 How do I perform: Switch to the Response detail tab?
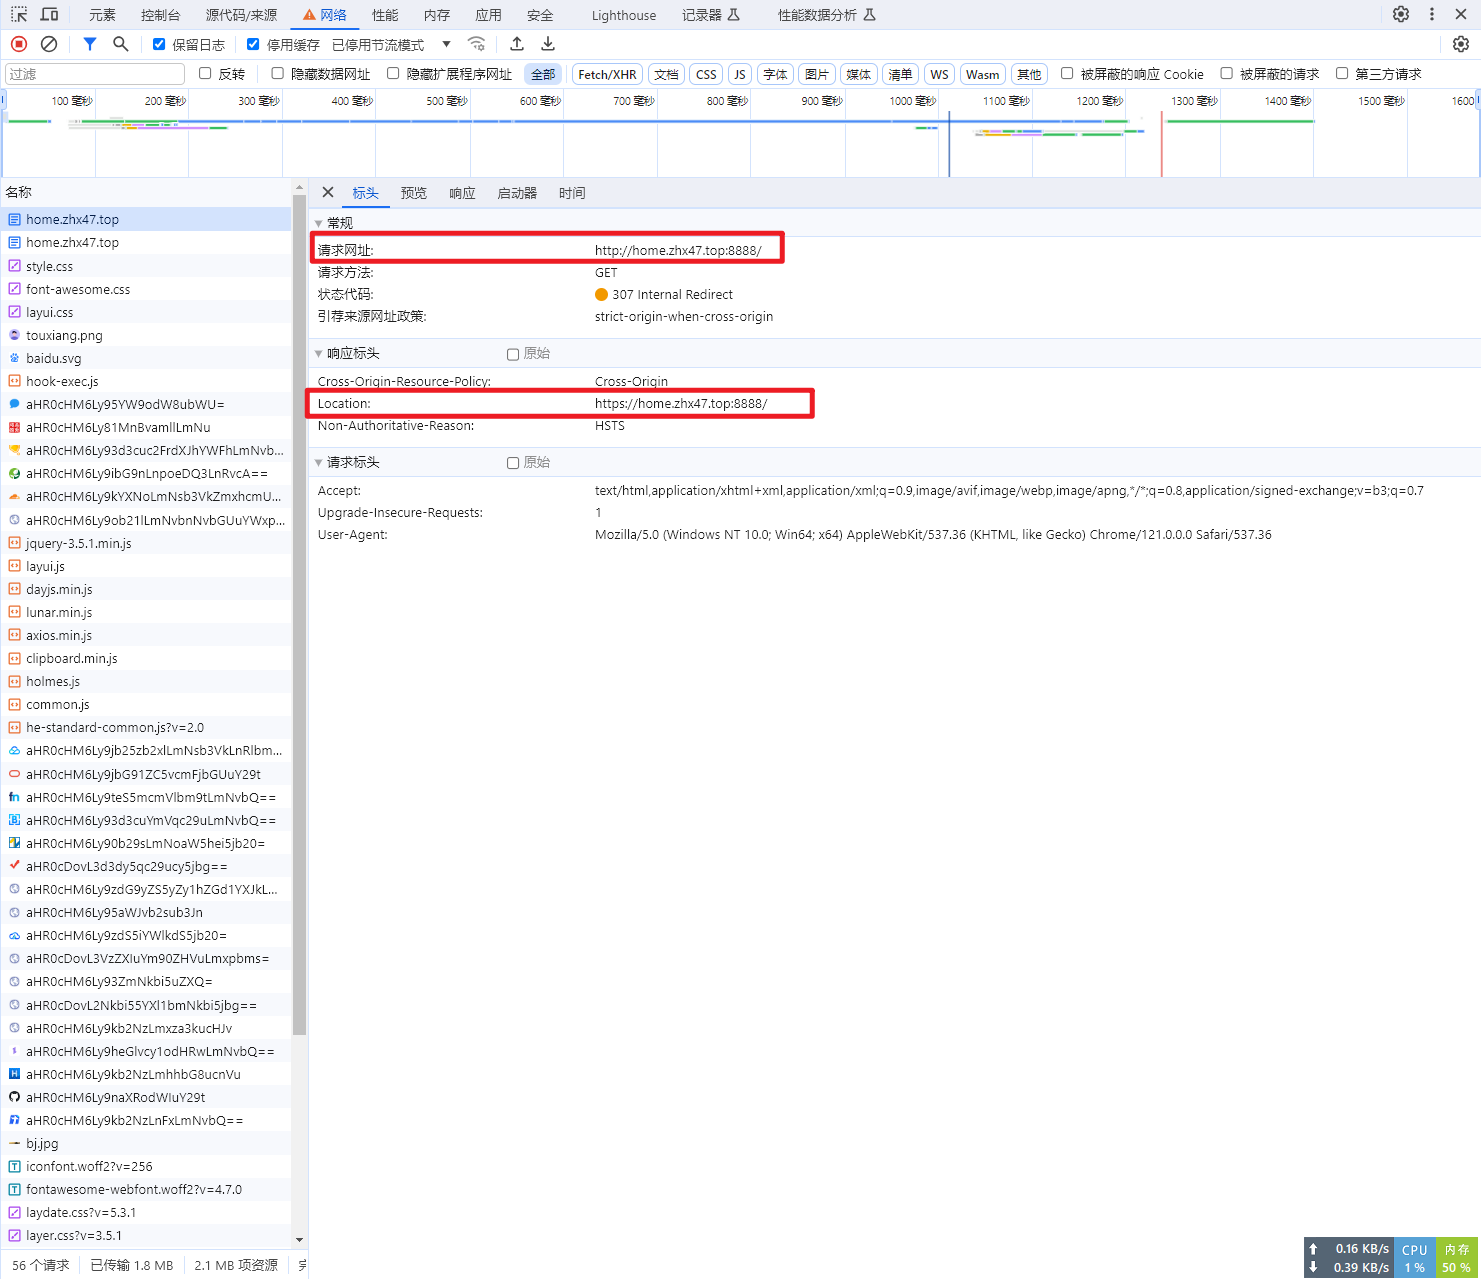[462, 193]
